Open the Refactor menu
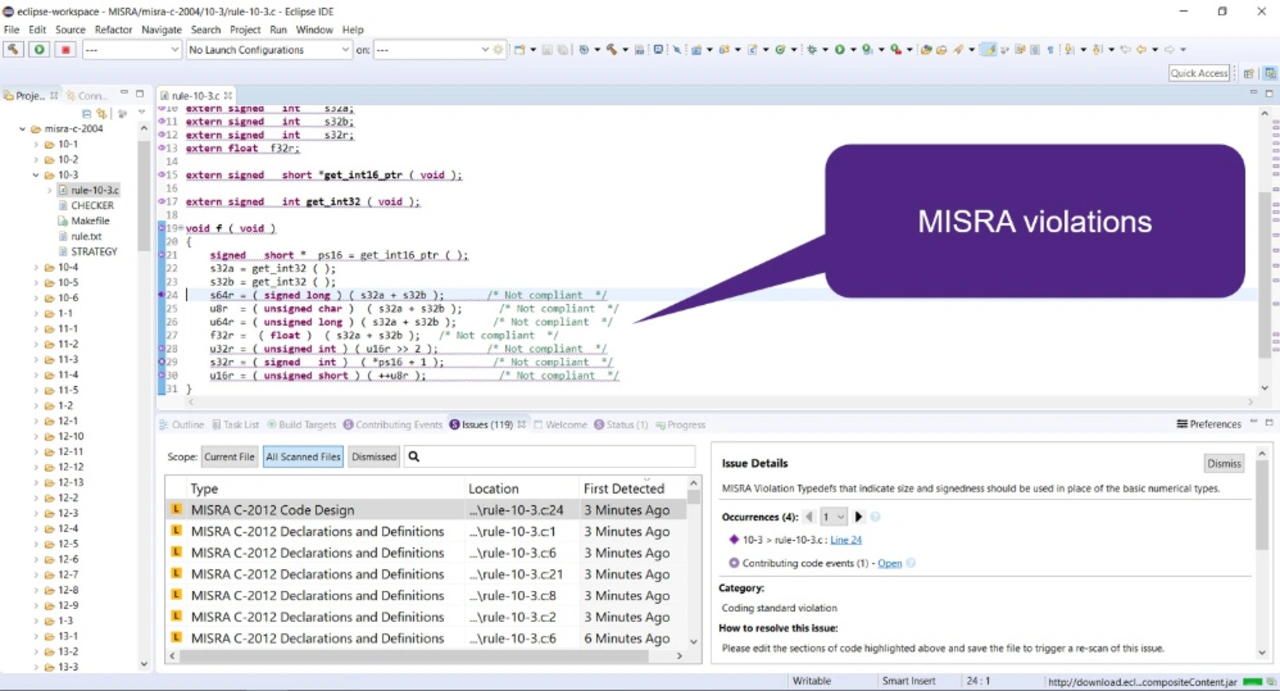The image size is (1280, 691). click(x=113, y=30)
